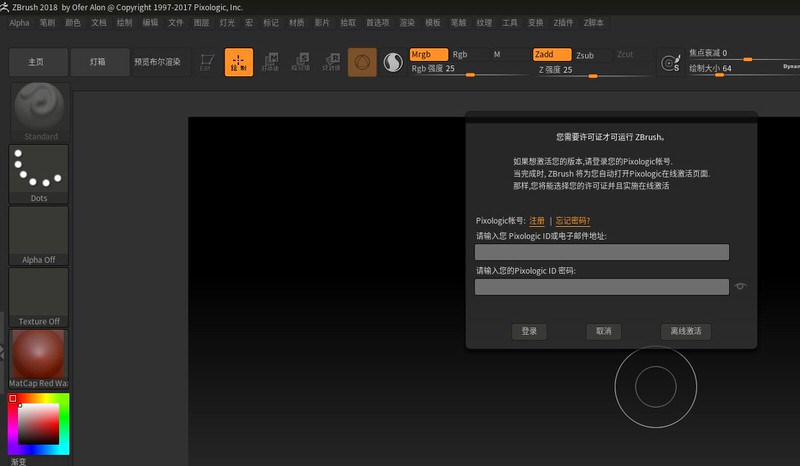Open the Dots stroke selector
The height and width of the screenshot is (466, 800).
click(x=39, y=174)
